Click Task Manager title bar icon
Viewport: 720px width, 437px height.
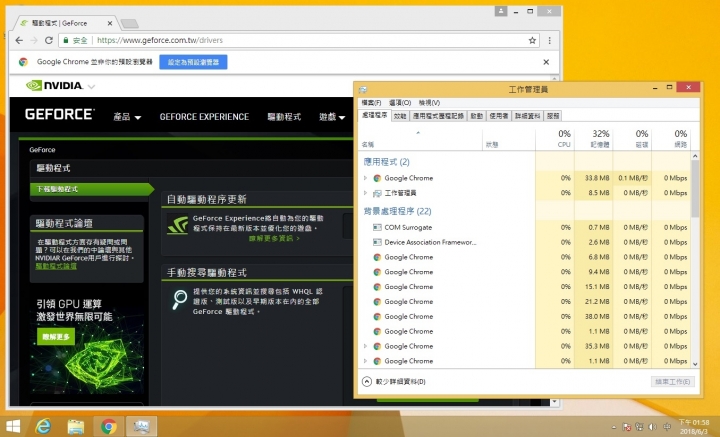(363, 89)
